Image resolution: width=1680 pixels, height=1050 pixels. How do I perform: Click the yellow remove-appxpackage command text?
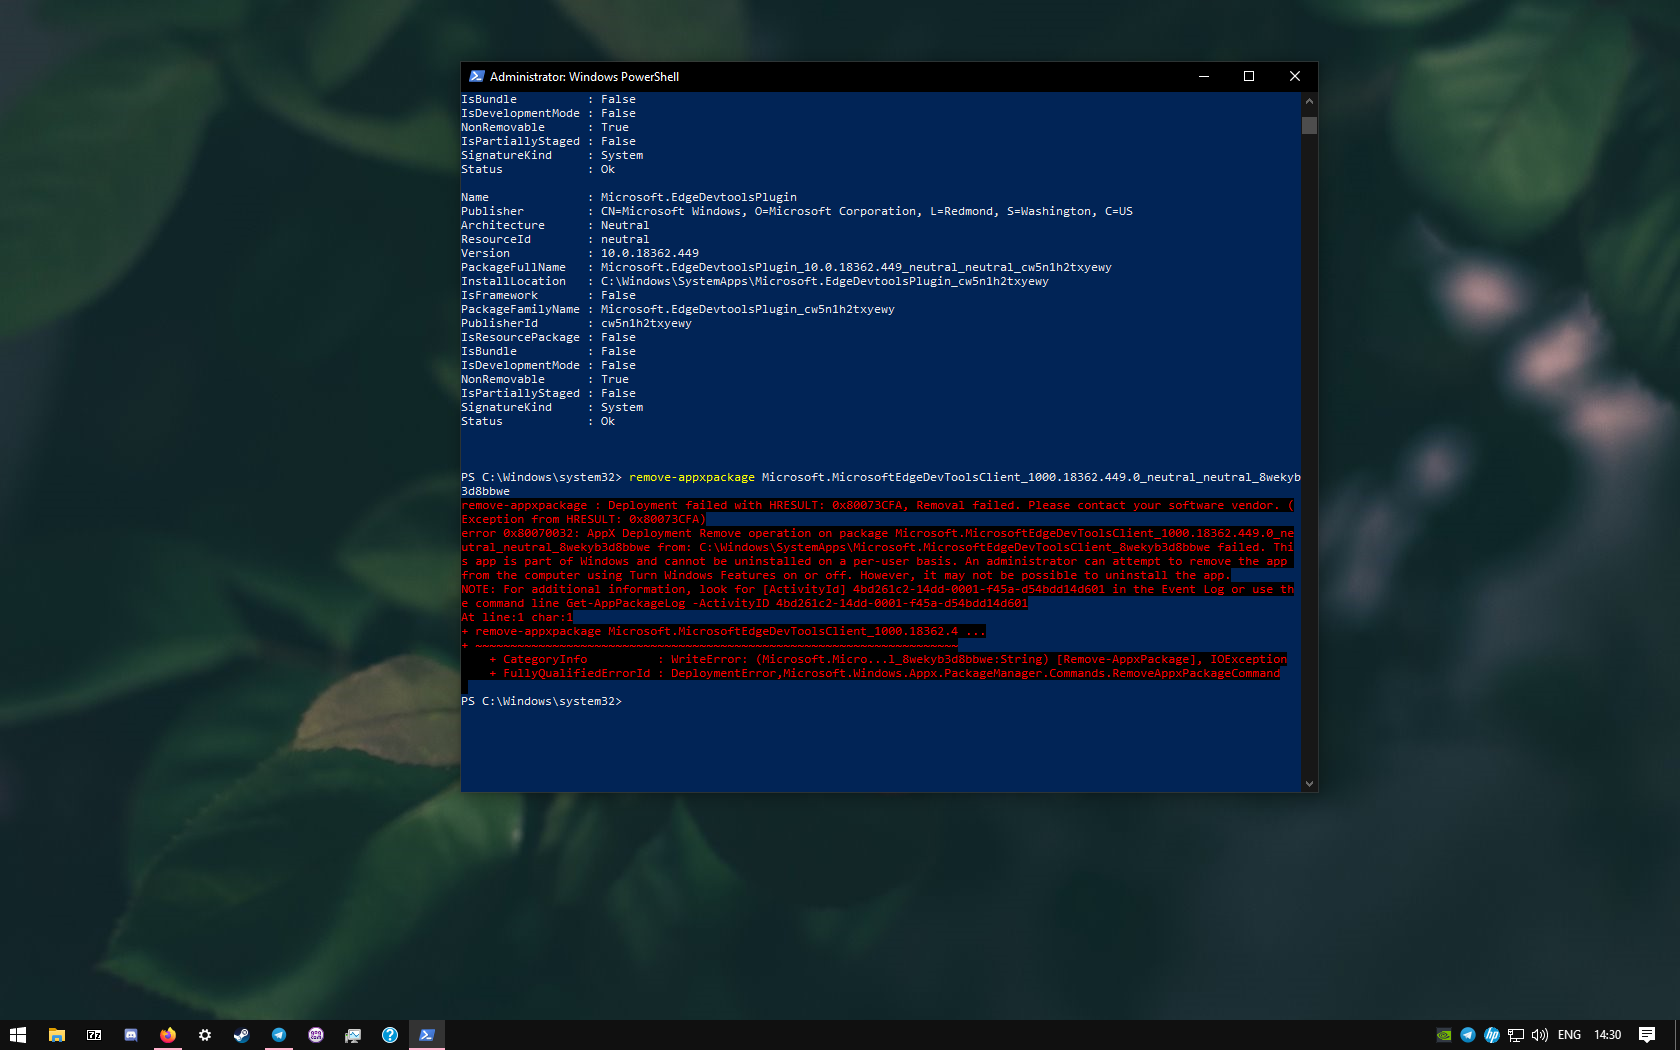[x=692, y=478]
